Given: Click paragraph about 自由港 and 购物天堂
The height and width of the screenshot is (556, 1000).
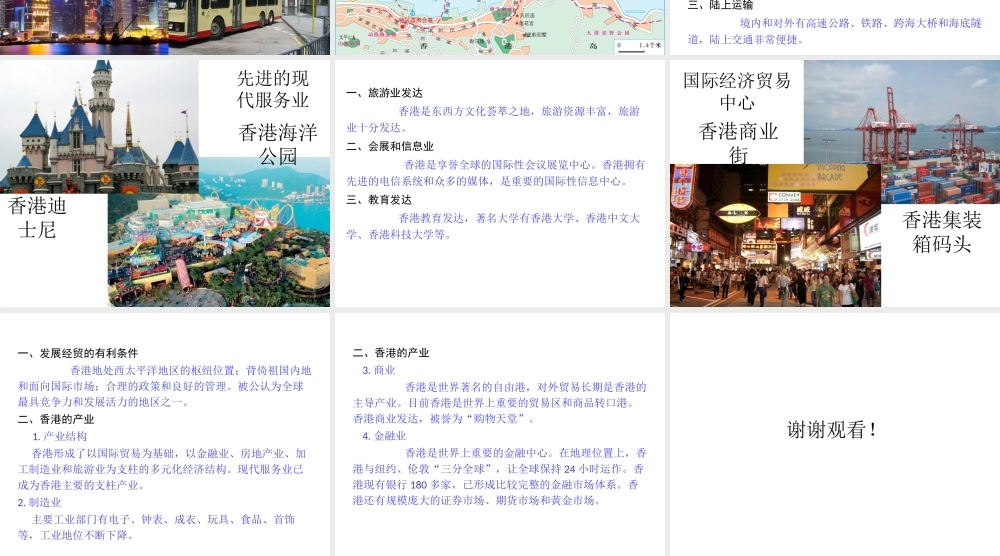Looking at the screenshot, I should 499,403.
